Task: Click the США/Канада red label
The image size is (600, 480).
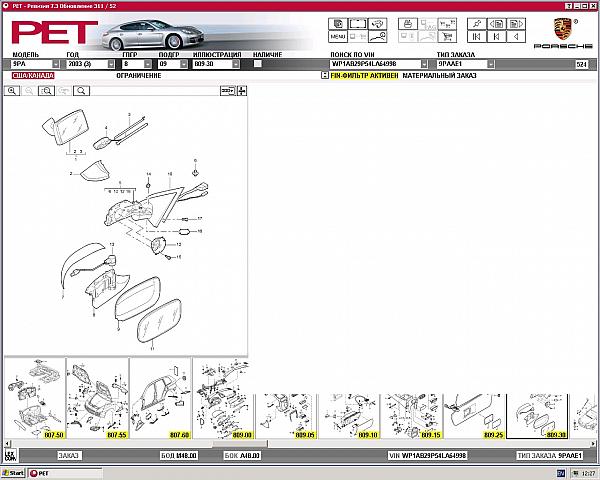Action: [33, 75]
